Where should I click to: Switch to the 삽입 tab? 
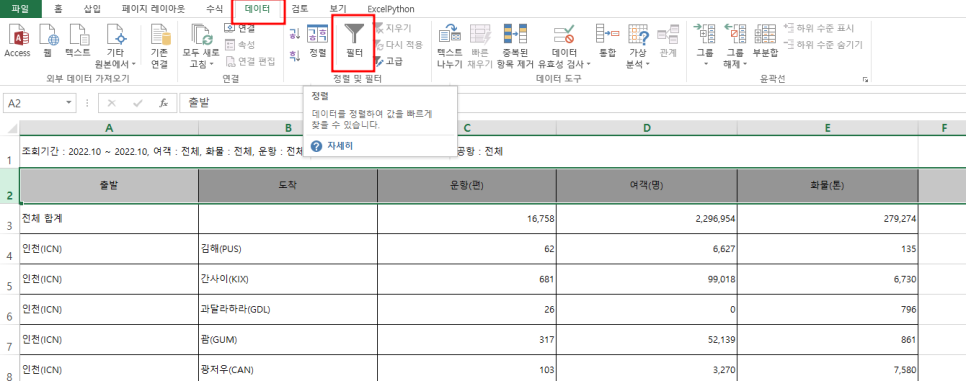coord(92,9)
